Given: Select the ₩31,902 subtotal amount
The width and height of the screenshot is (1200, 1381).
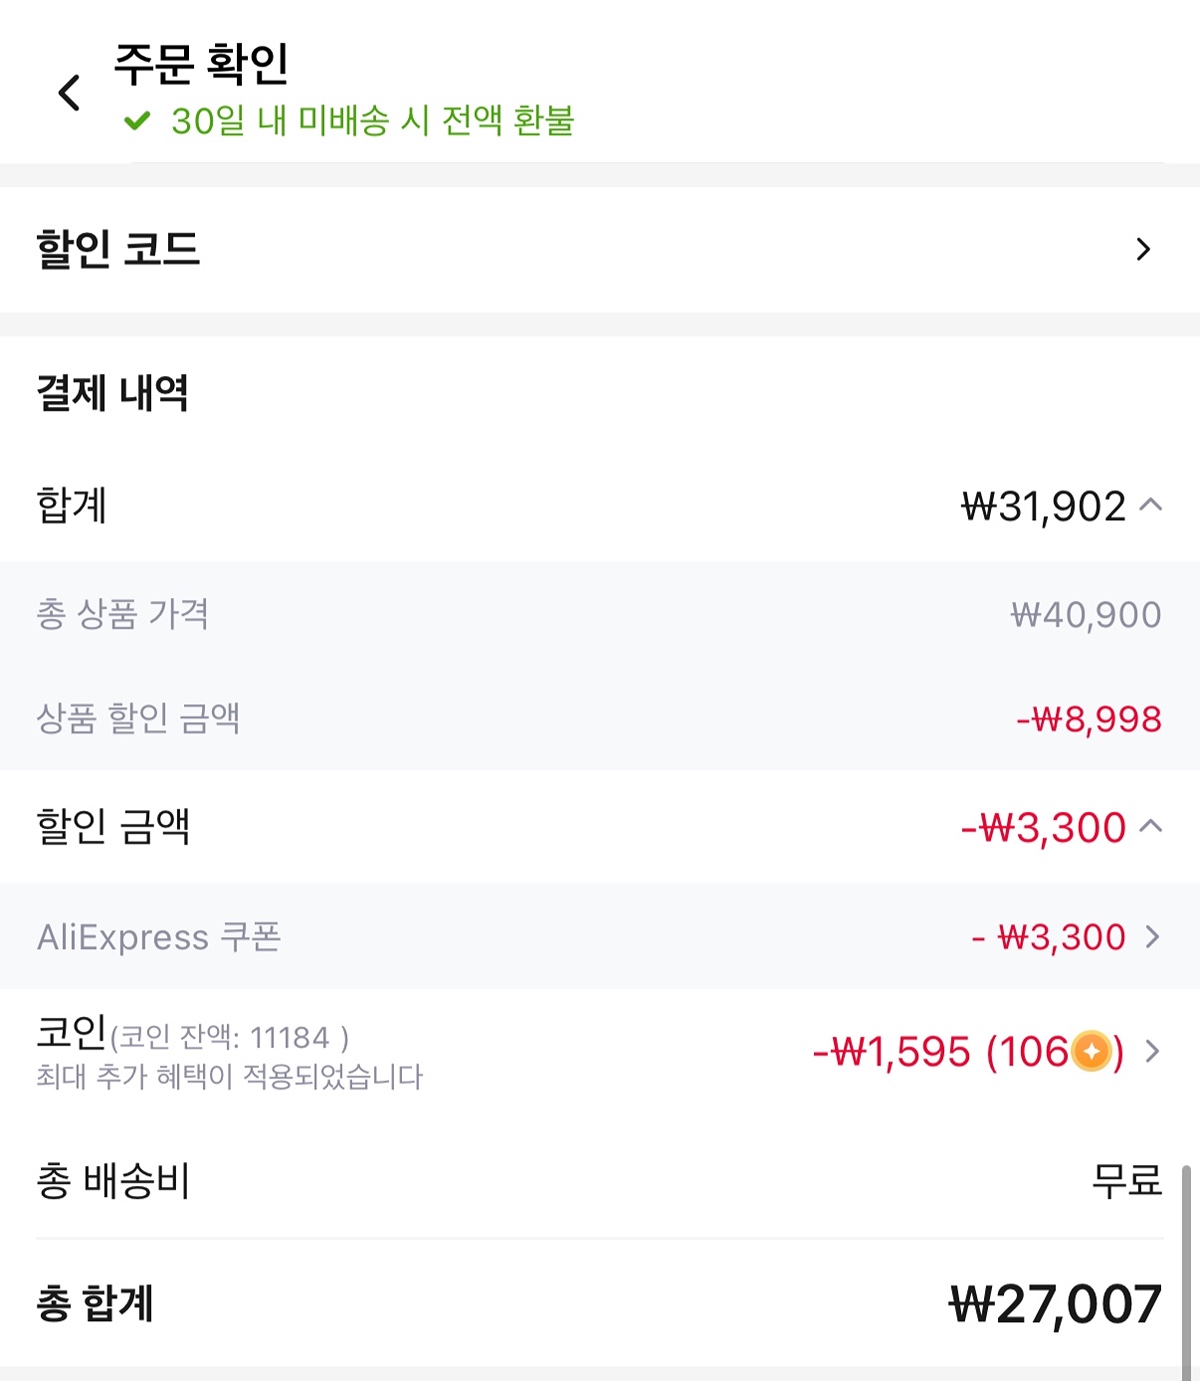Looking at the screenshot, I should (1043, 506).
